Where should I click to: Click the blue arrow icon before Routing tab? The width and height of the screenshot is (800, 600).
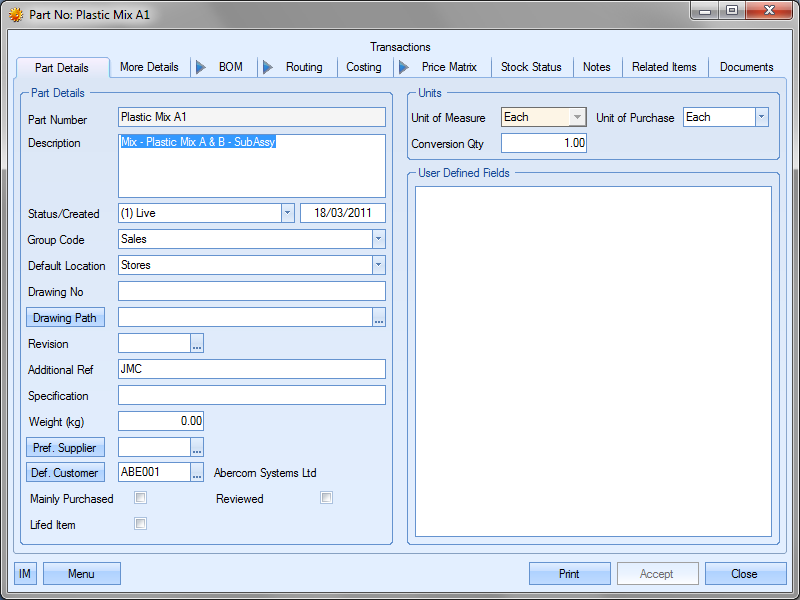(267, 67)
